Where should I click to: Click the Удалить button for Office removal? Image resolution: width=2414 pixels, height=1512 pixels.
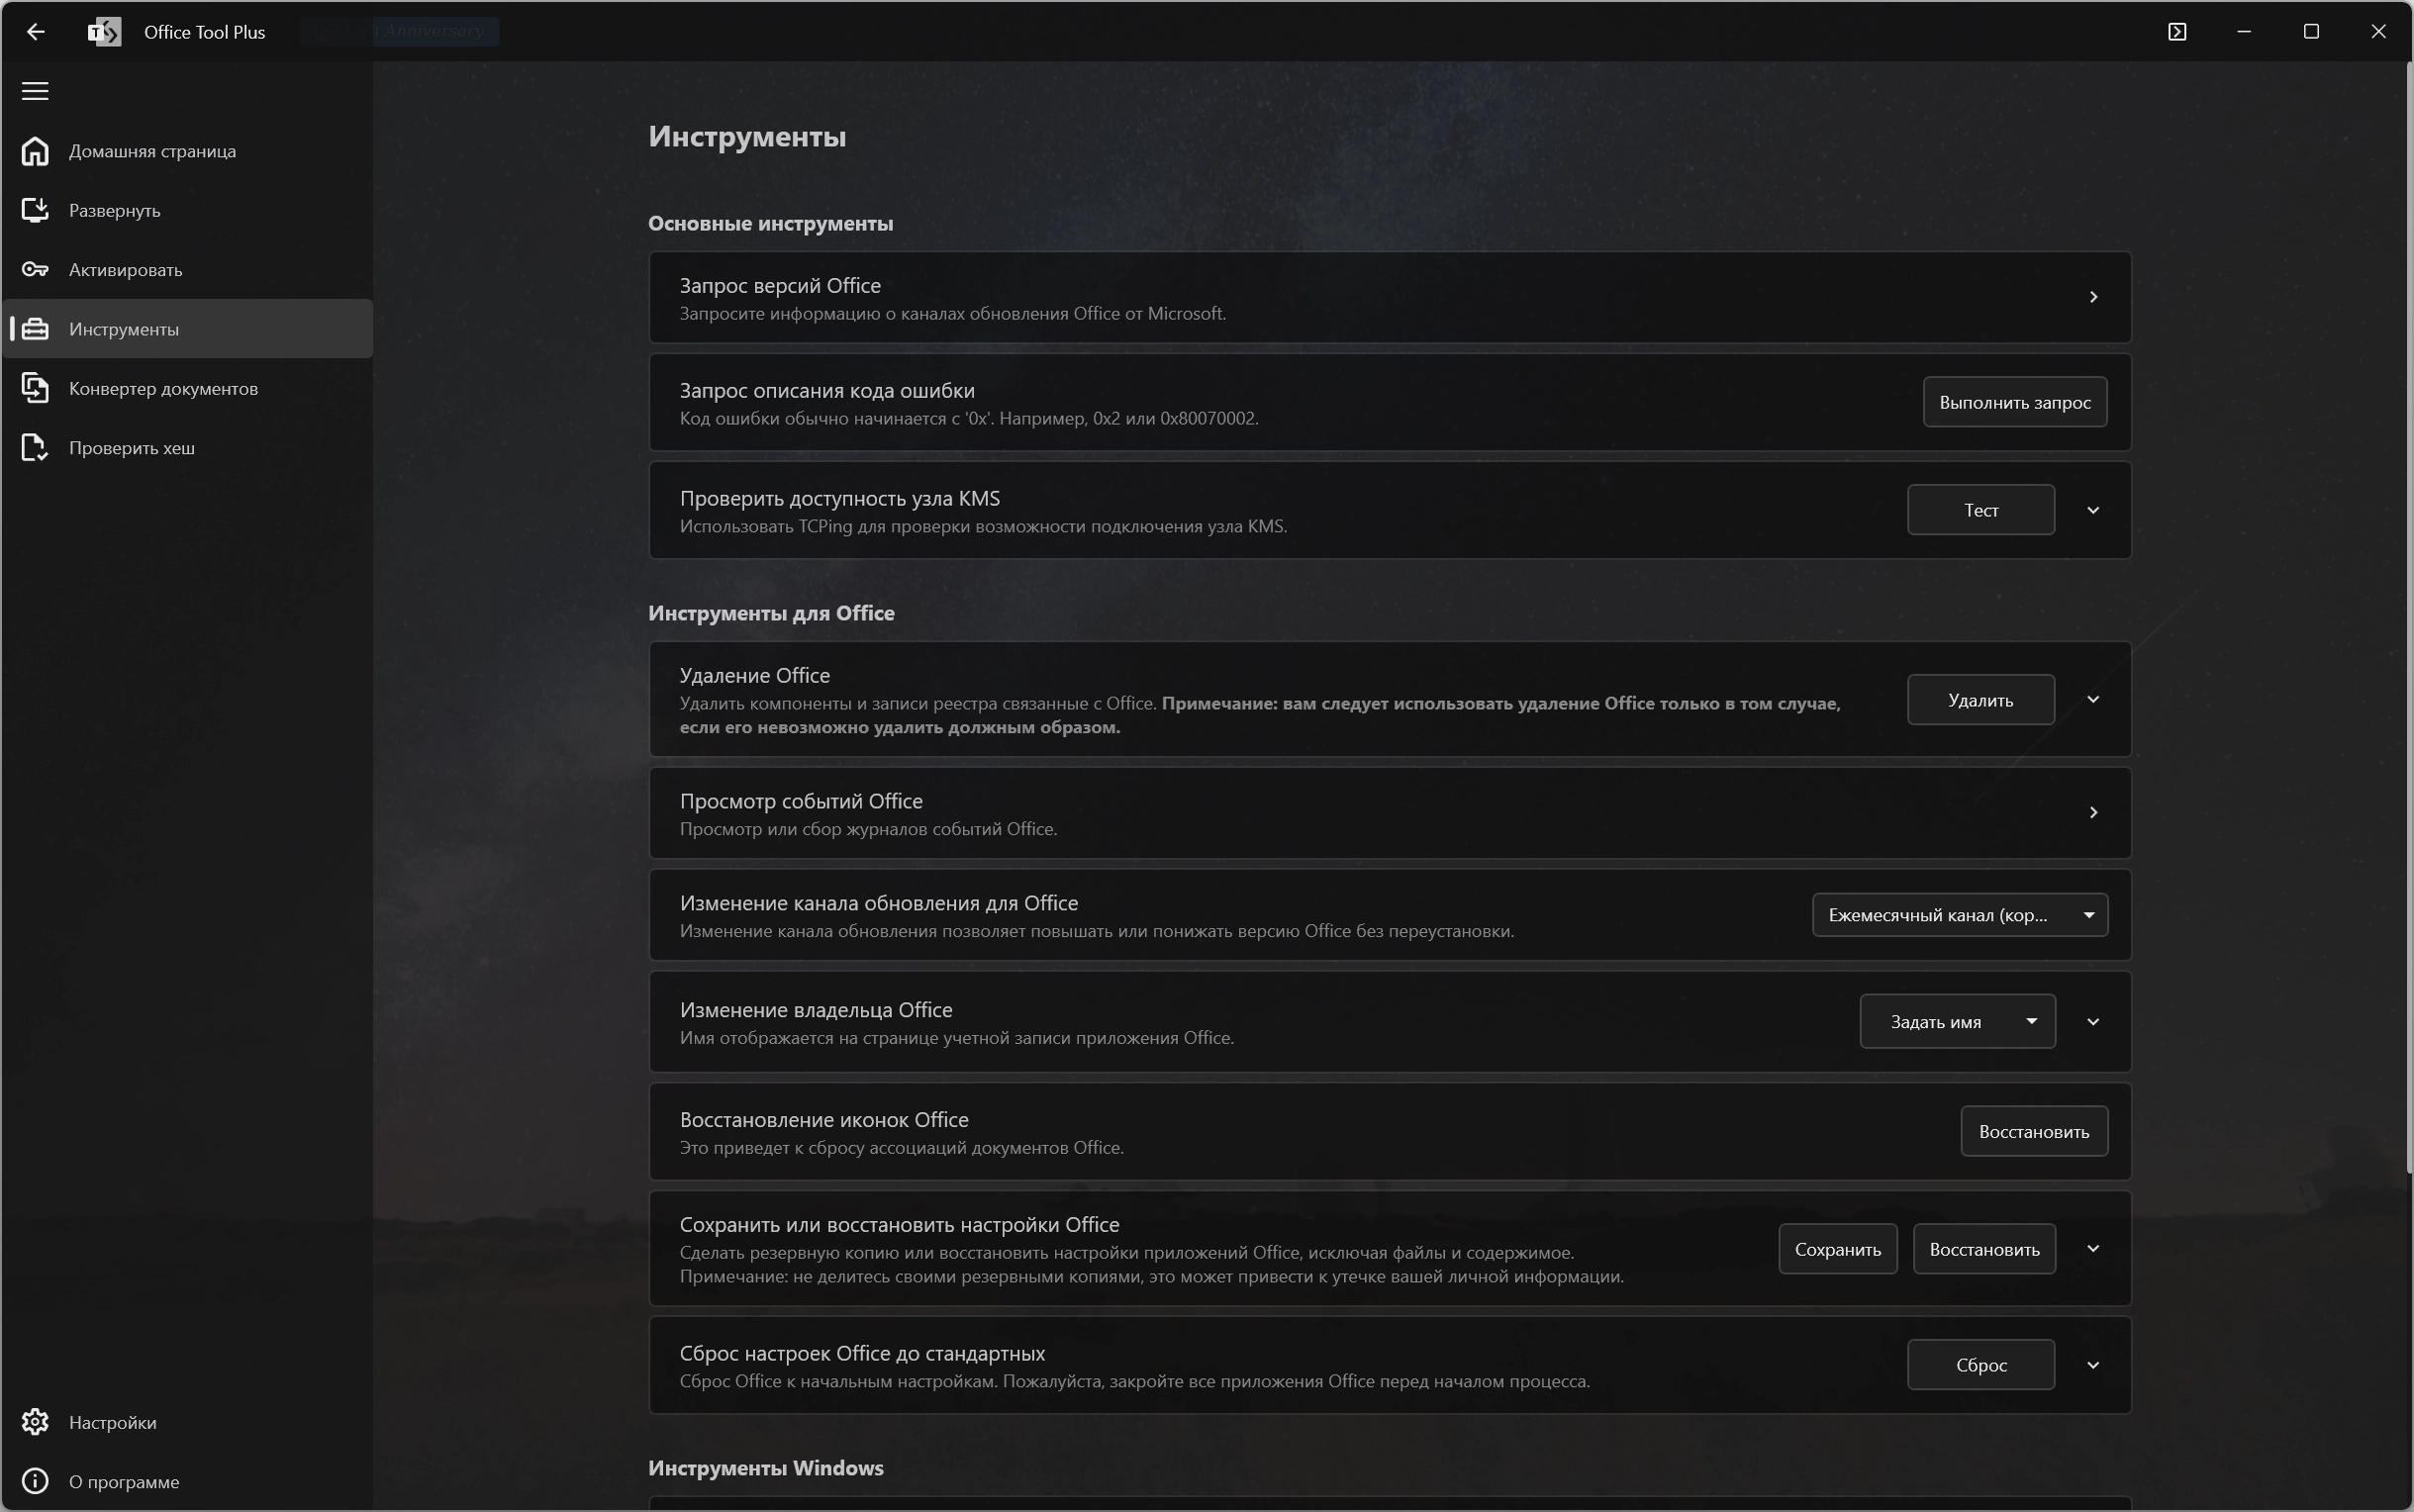(1980, 700)
